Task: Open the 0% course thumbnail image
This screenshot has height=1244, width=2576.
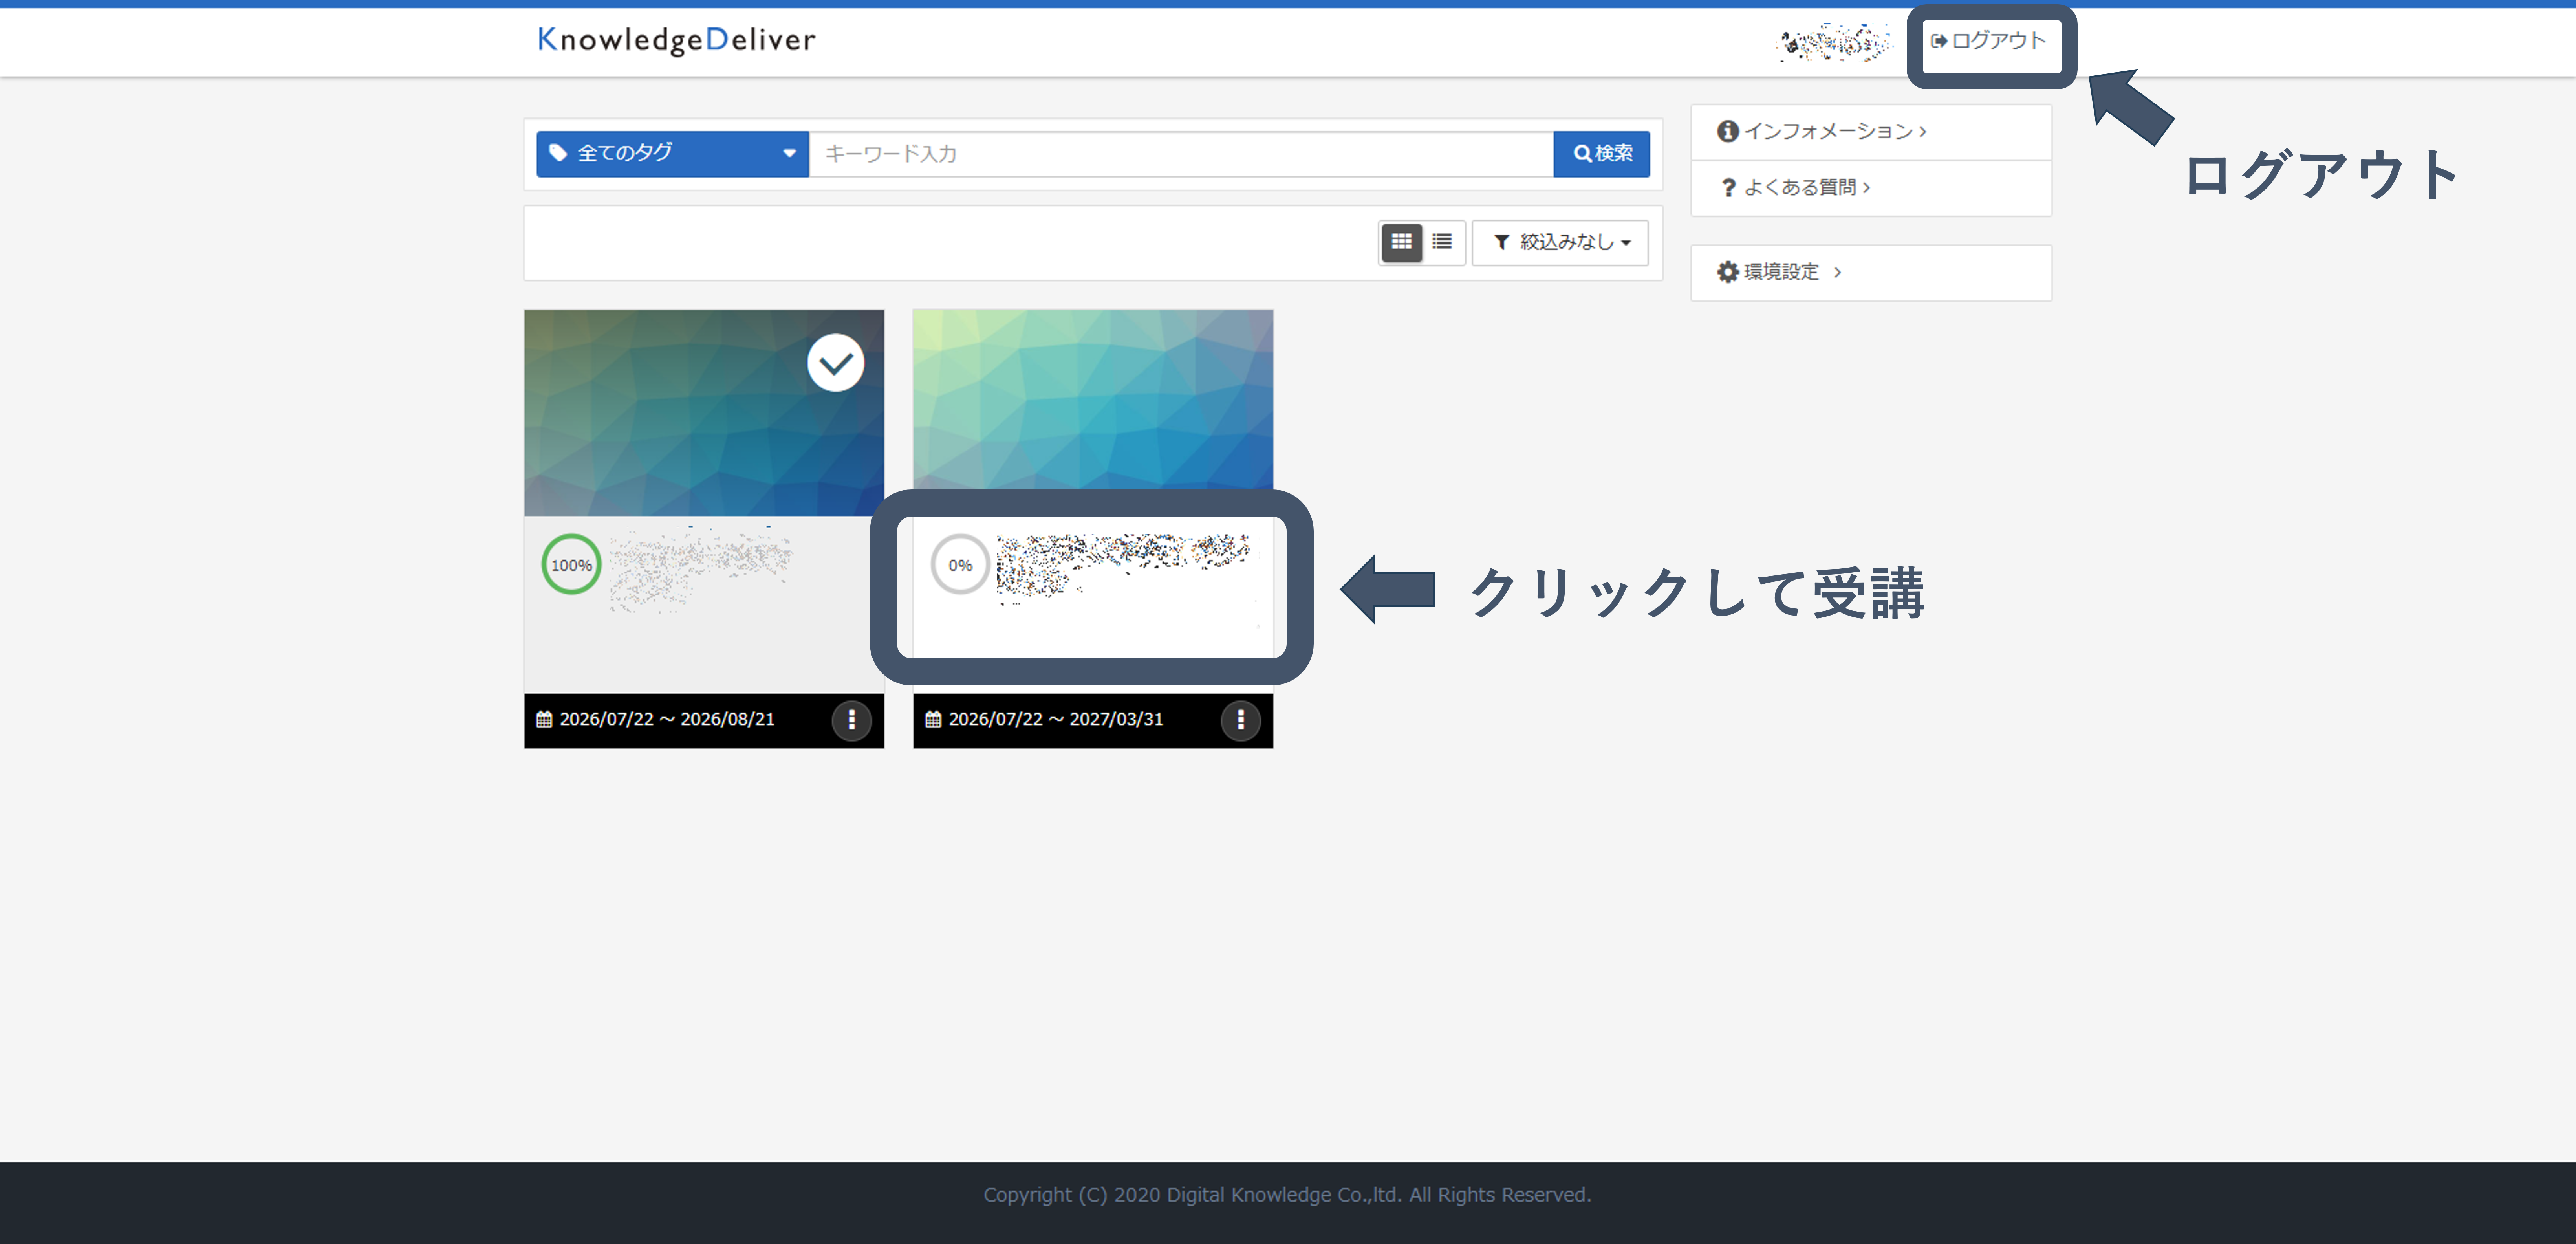Action: [1093, 400]
